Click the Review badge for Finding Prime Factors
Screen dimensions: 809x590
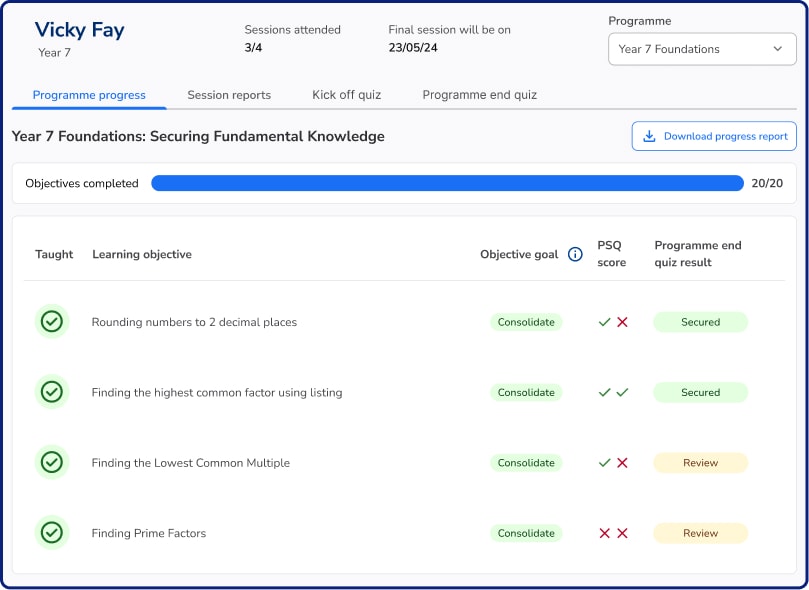[700, 533]
